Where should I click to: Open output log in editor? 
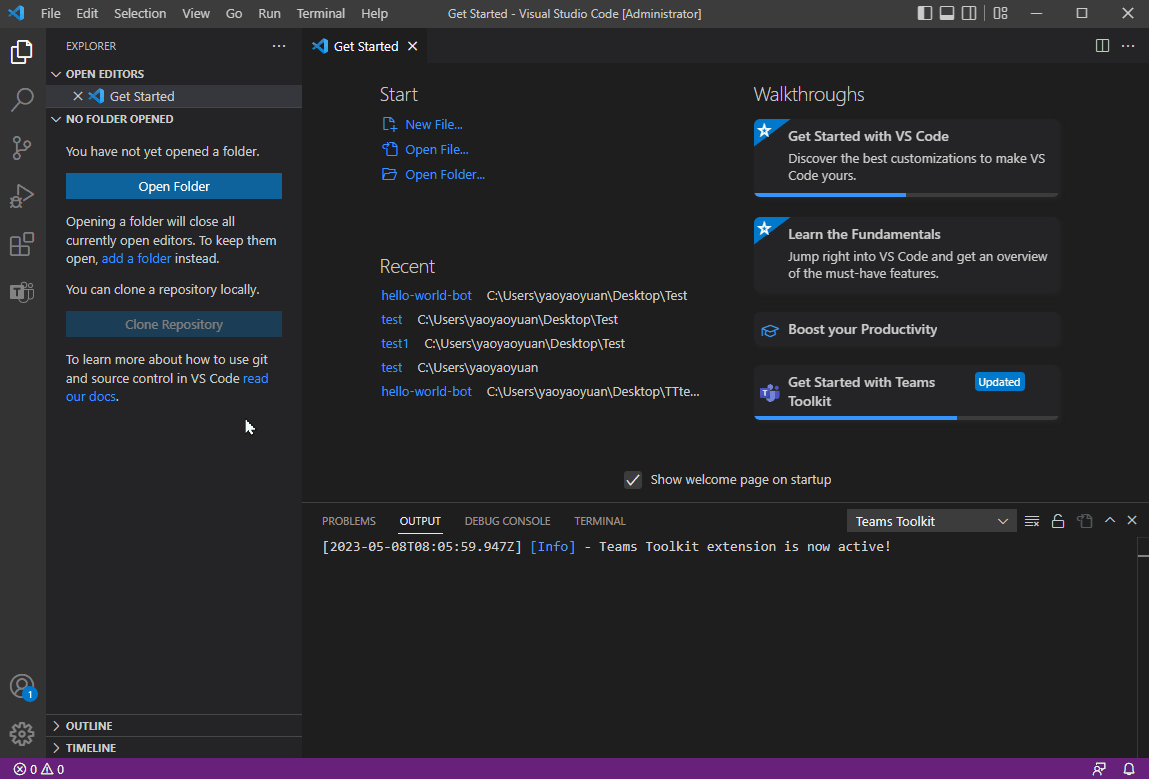pyautogui.click(x=1085, y=521)
